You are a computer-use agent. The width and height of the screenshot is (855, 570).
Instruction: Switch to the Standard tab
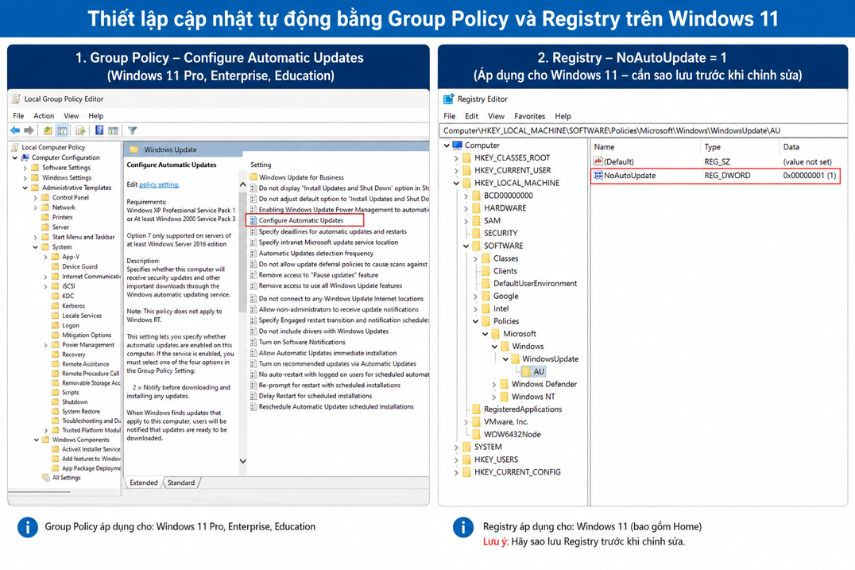point(181,483)
